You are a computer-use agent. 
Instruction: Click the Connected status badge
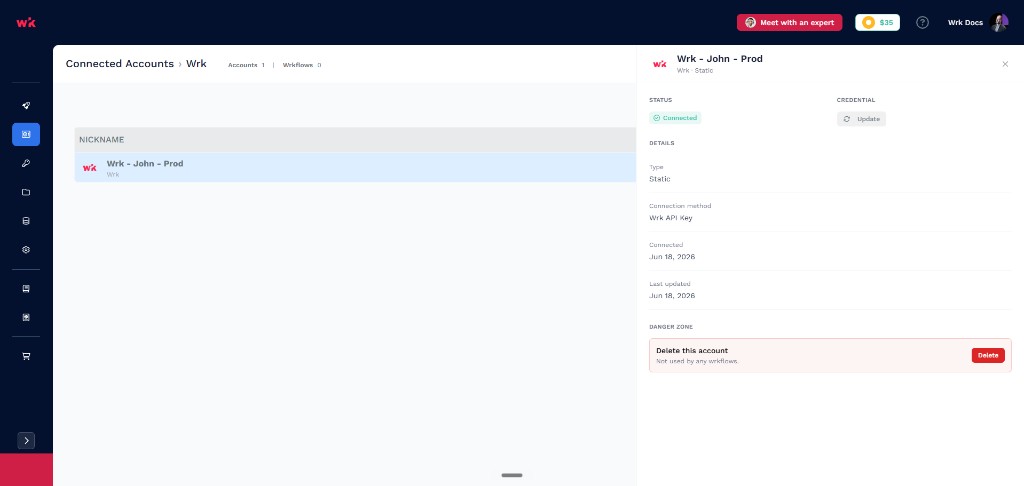pos(675,118)
